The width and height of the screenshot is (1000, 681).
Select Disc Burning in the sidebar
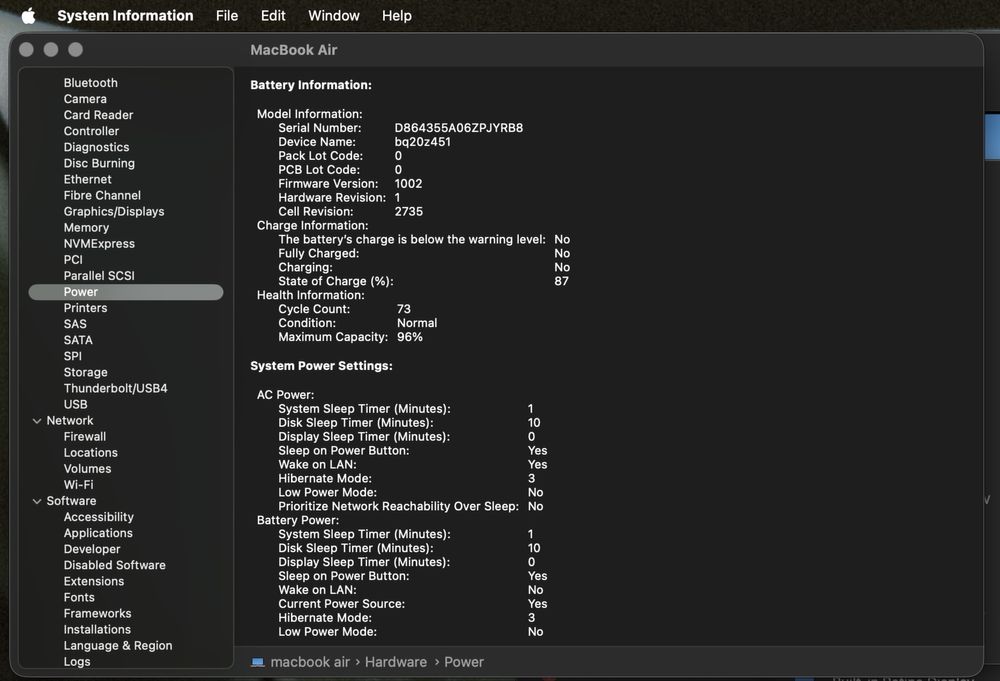tap(99, 163)
